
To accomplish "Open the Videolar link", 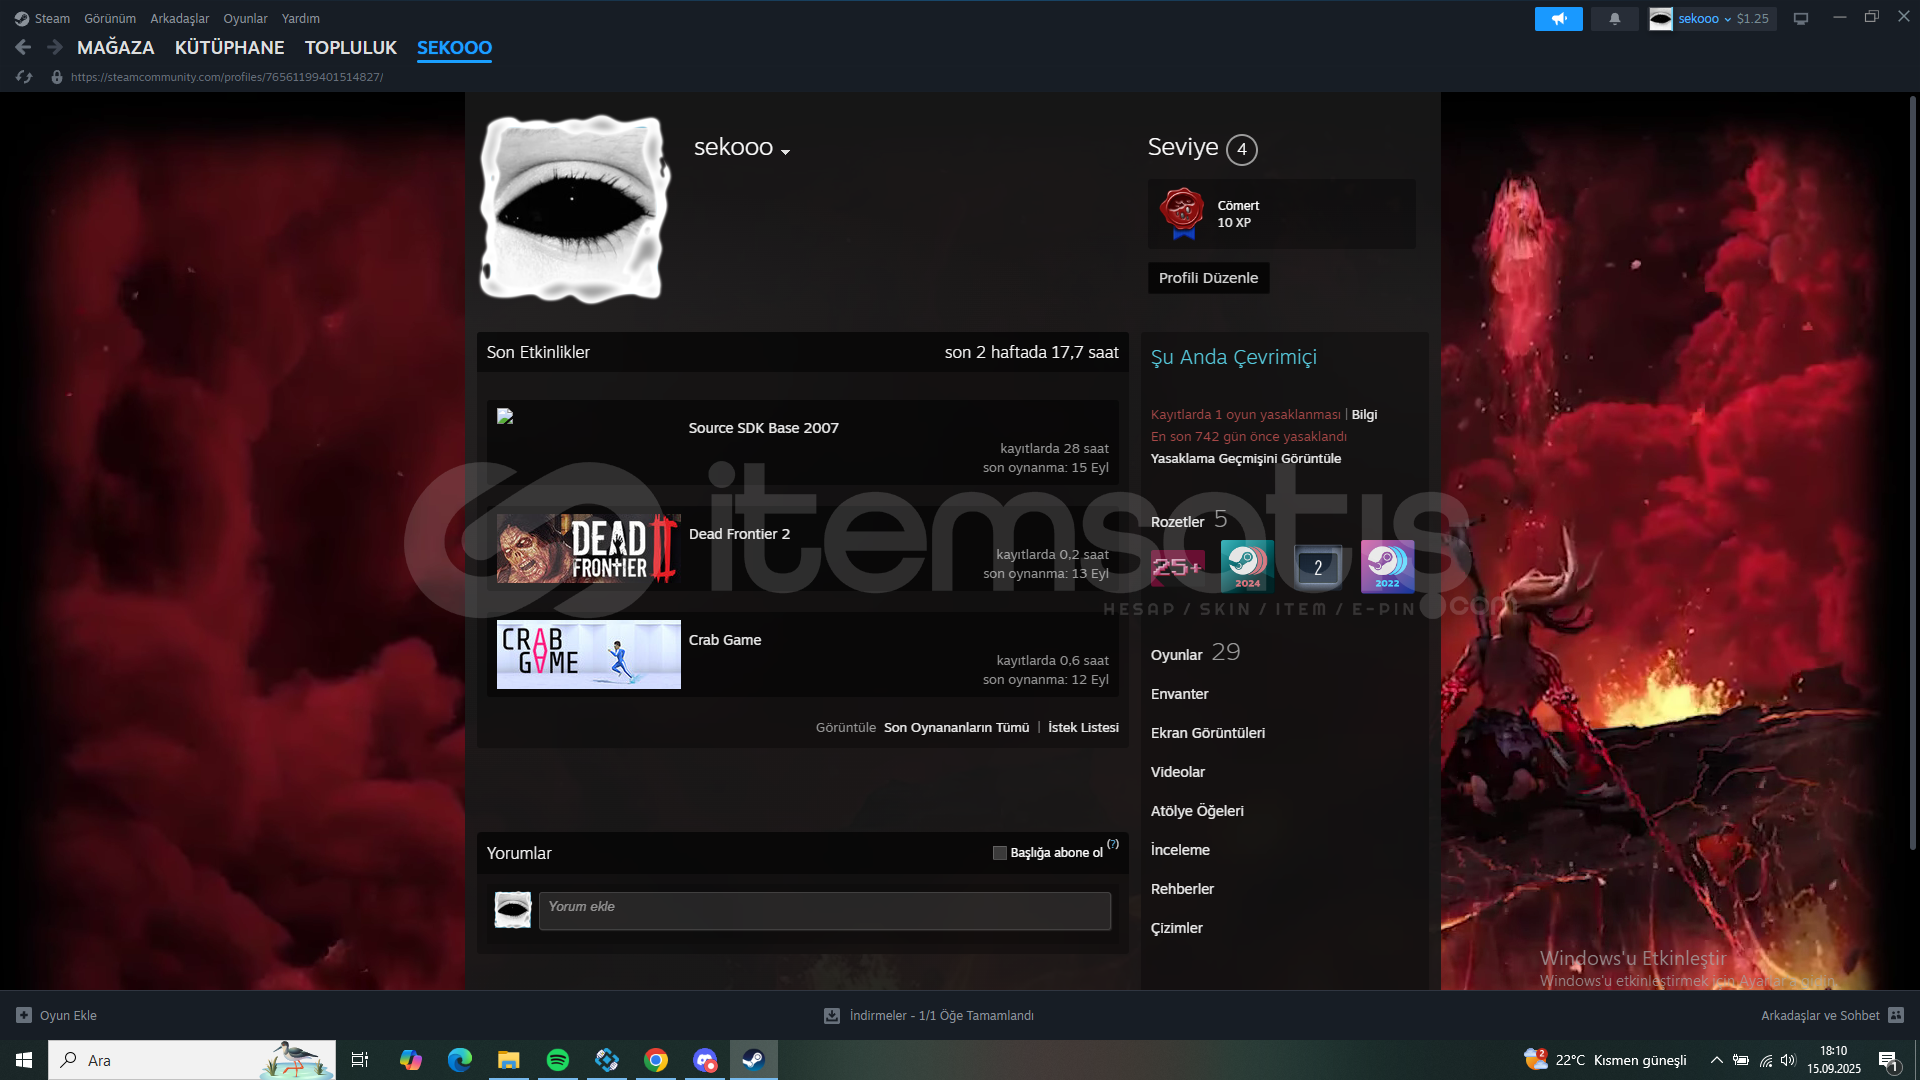I will 1178,772.
